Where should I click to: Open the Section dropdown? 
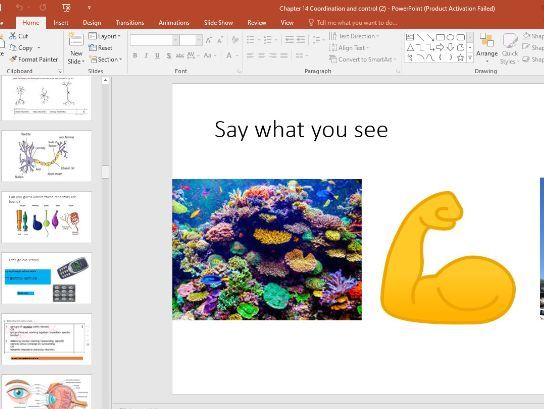pyautogui.click(x=106, y=59)
